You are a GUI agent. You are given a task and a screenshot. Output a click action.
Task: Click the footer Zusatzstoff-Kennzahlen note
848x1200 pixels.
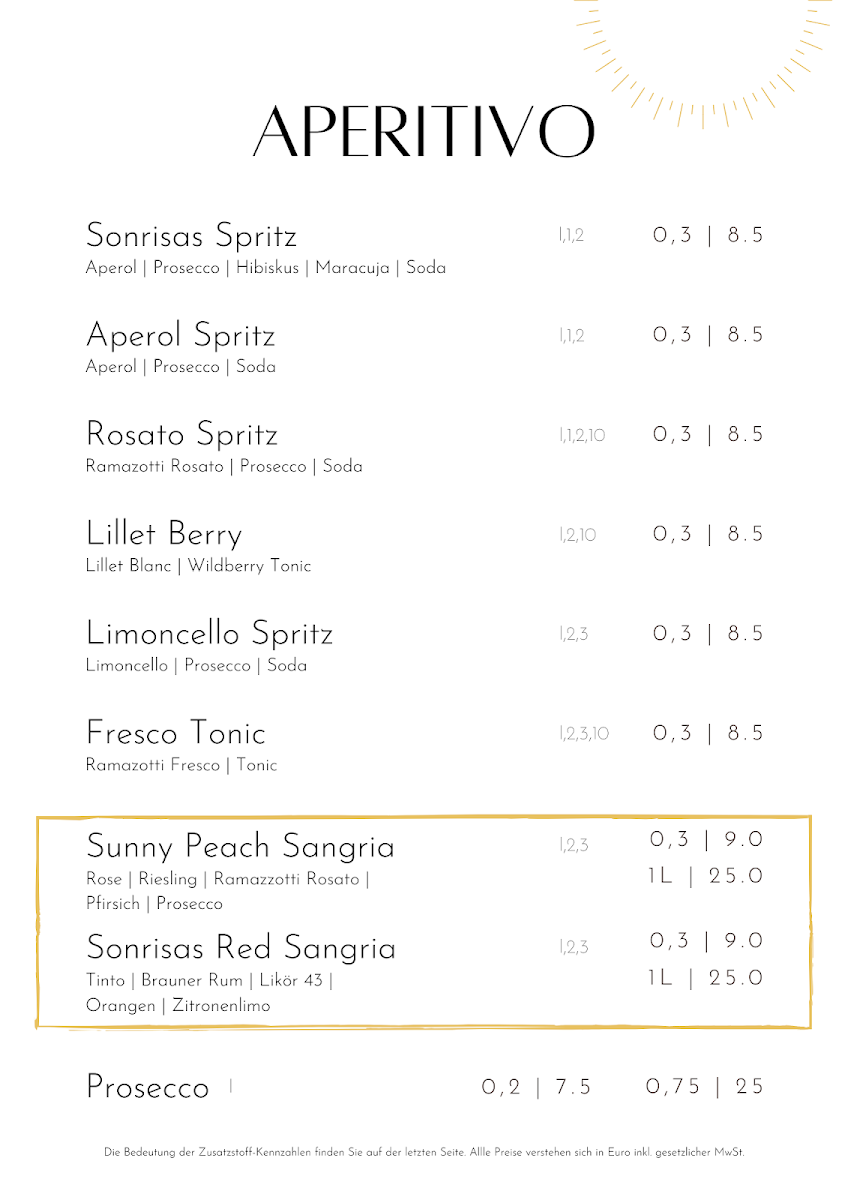[424, 1153]
